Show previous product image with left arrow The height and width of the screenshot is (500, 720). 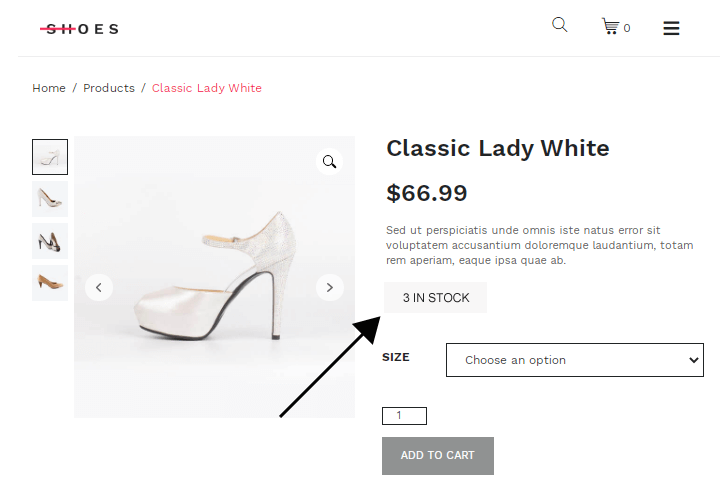point(98,288)
